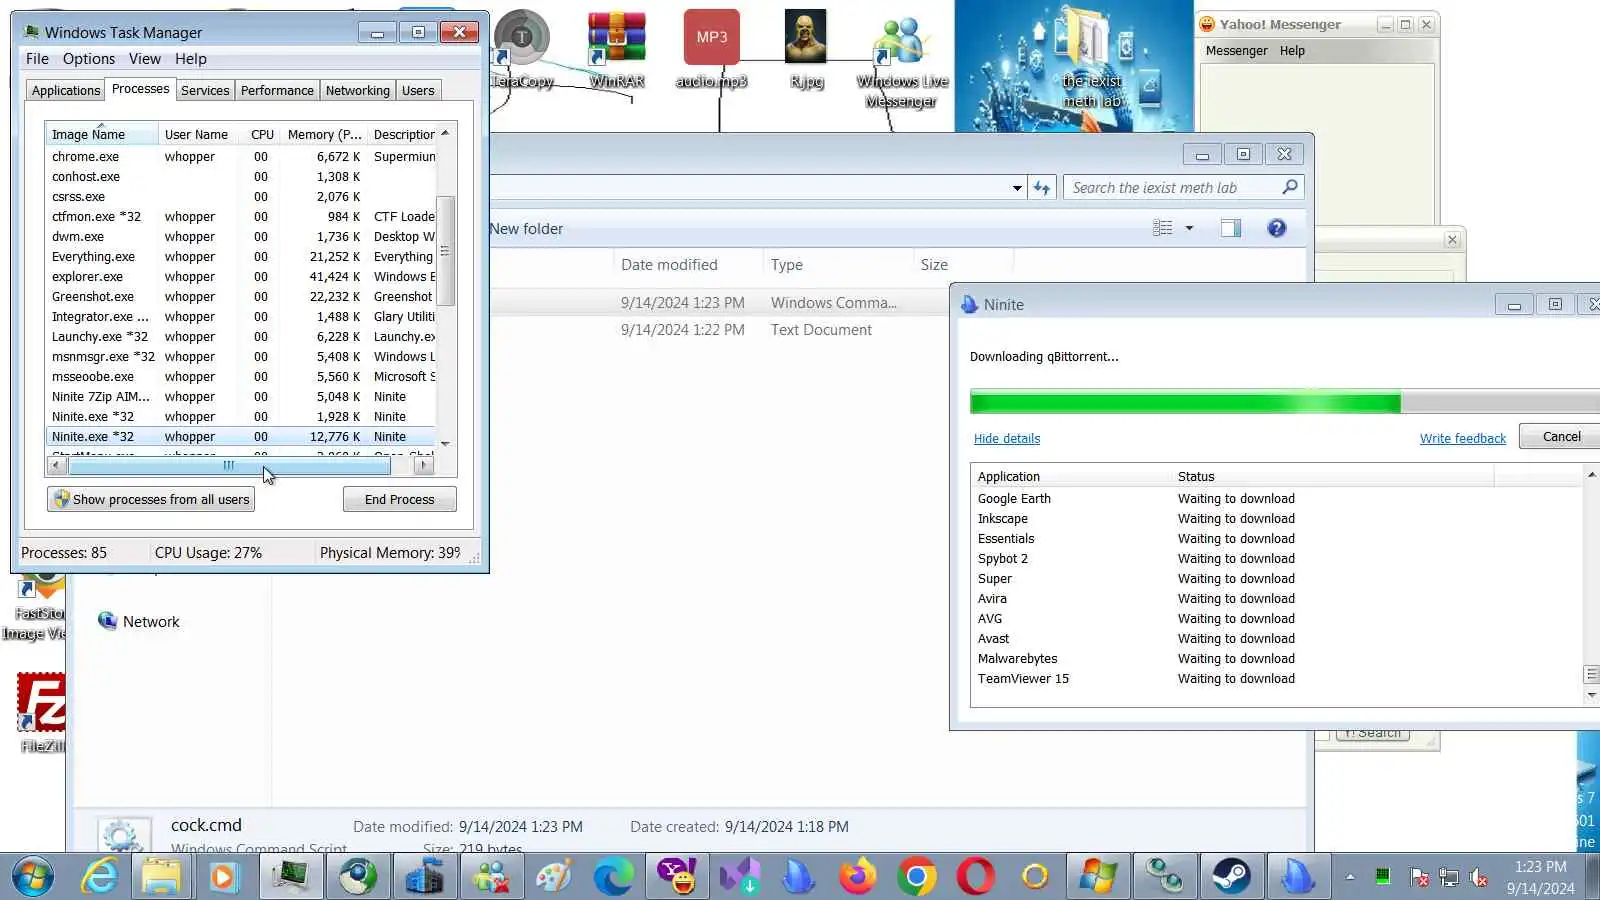
Task: Cancel the Ninite installation
Action: [x=1560, y=437]
